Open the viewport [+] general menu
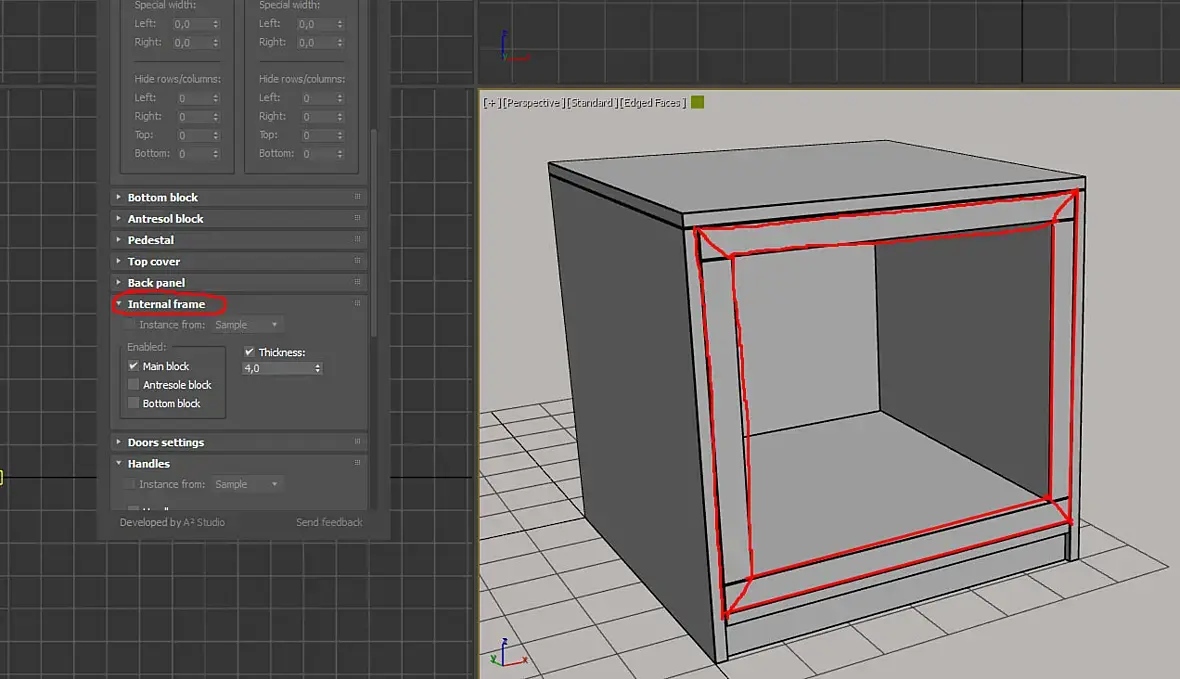The width and height of the screenshot is (1180, 679). [491, 103]
